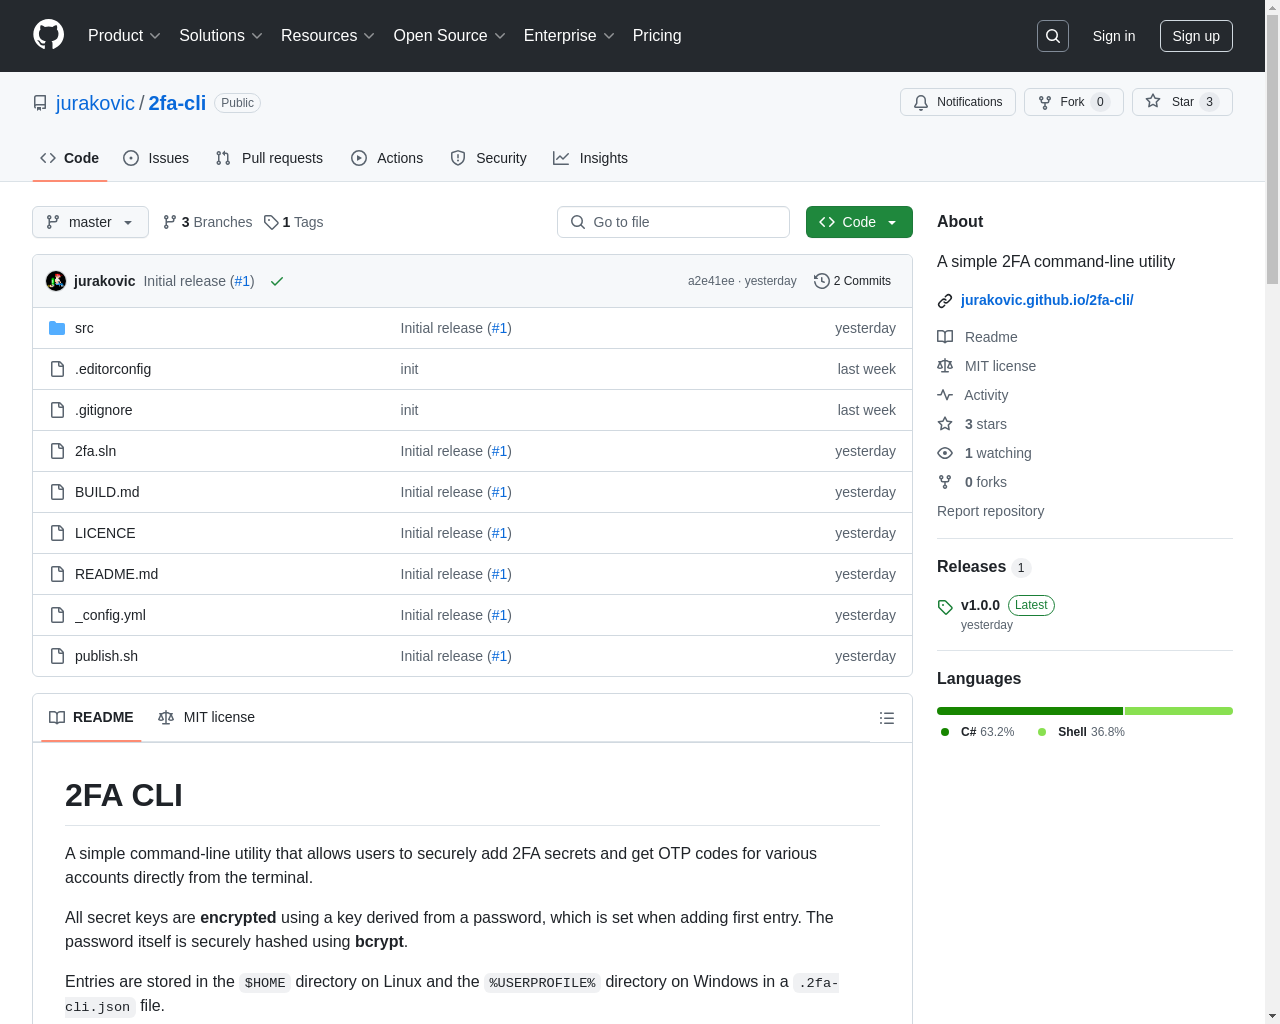Click the green commit status checkmark
The width and height of the screenshot is (1280, 1024).
coord(277,281)
